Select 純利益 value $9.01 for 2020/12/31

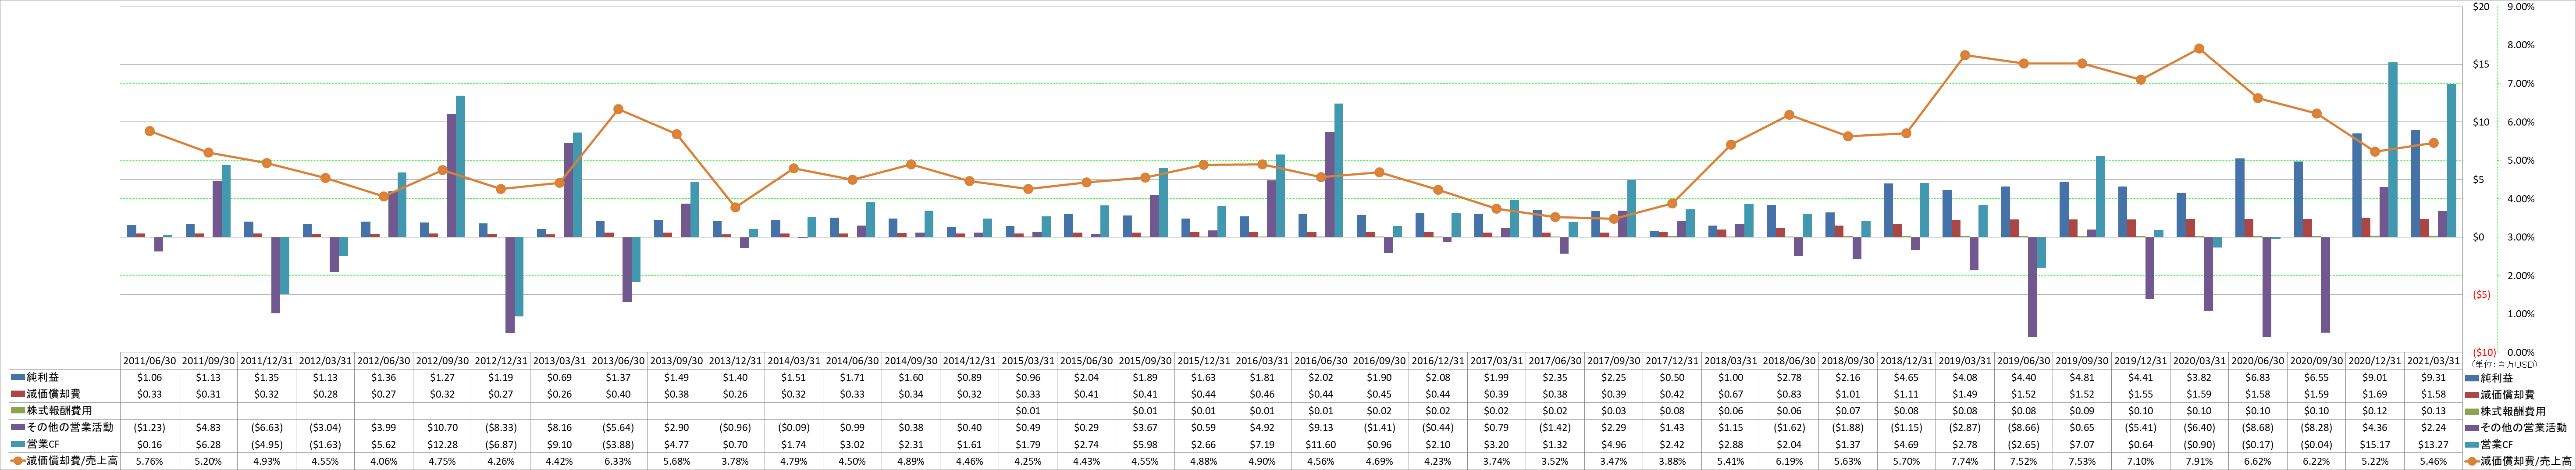click(2375, 378)
